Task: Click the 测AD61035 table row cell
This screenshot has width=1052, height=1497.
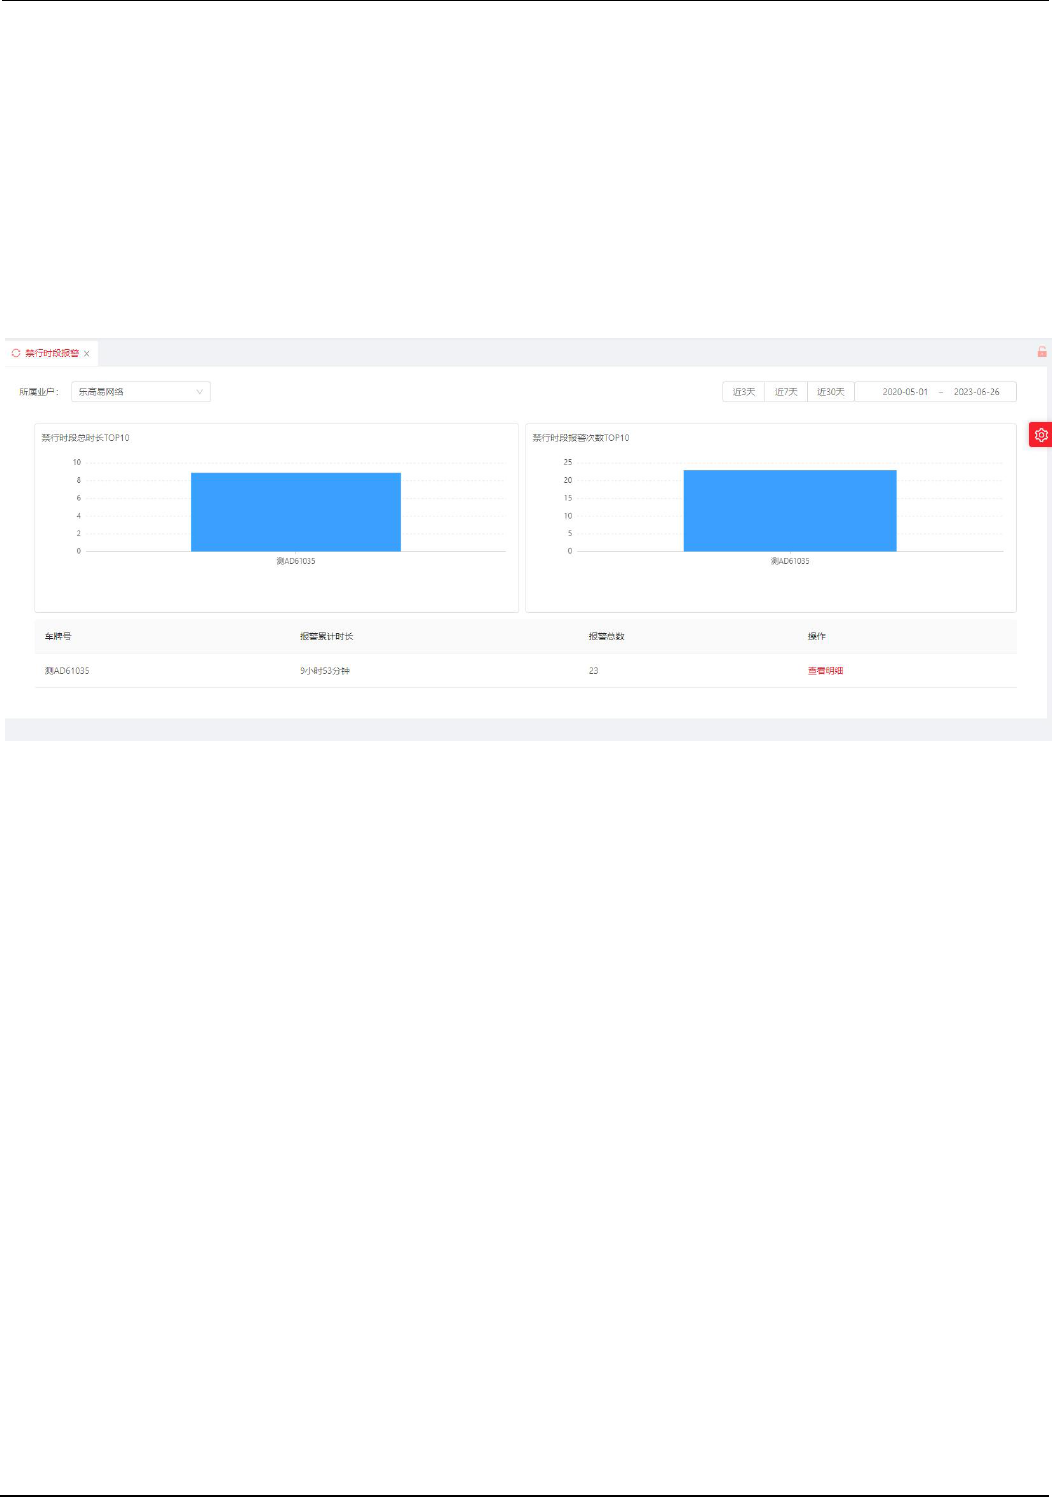Action: (x=67, y=671)
